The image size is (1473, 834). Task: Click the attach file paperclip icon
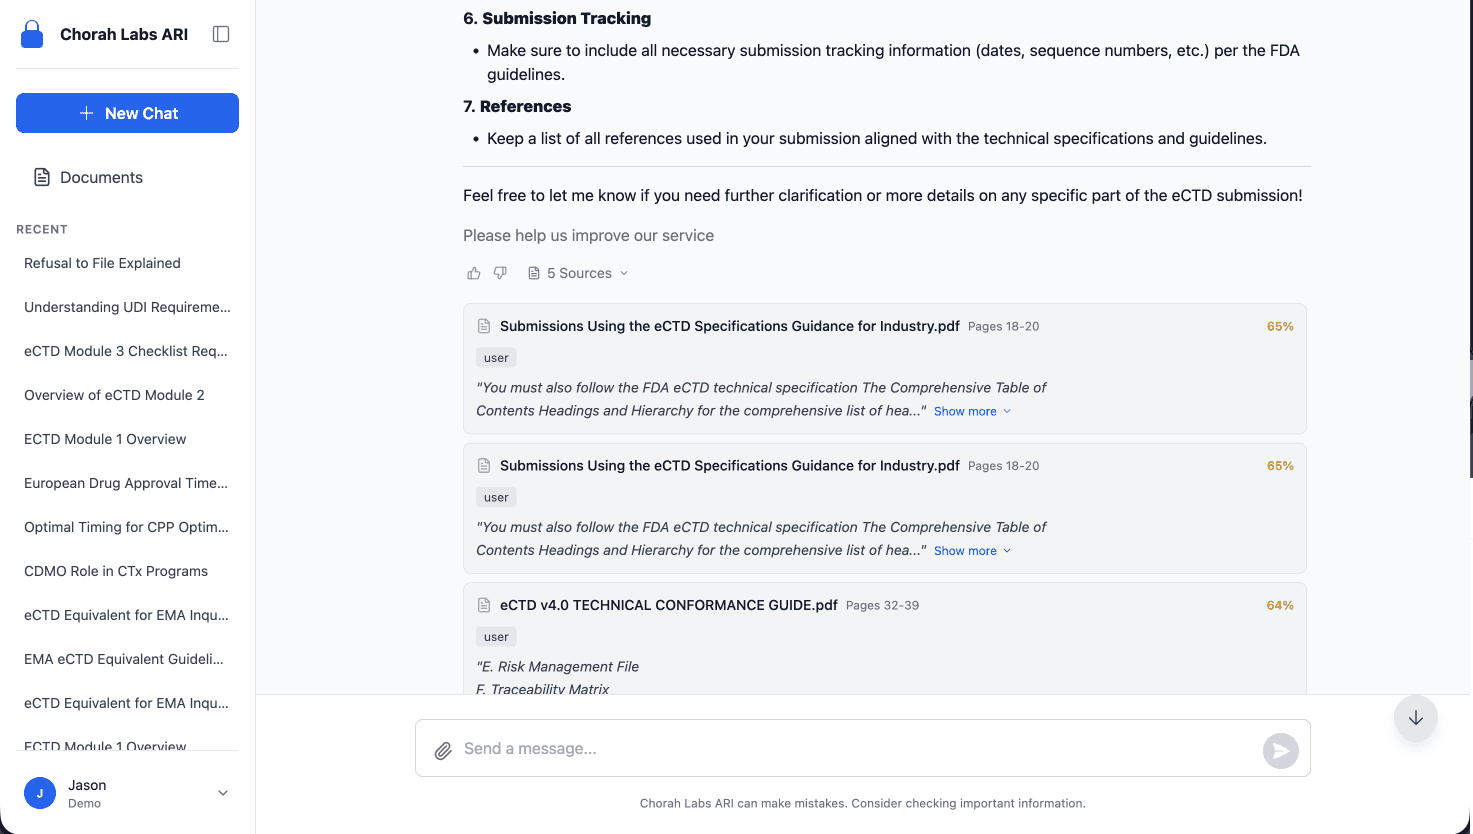click(x=443, y=750)
